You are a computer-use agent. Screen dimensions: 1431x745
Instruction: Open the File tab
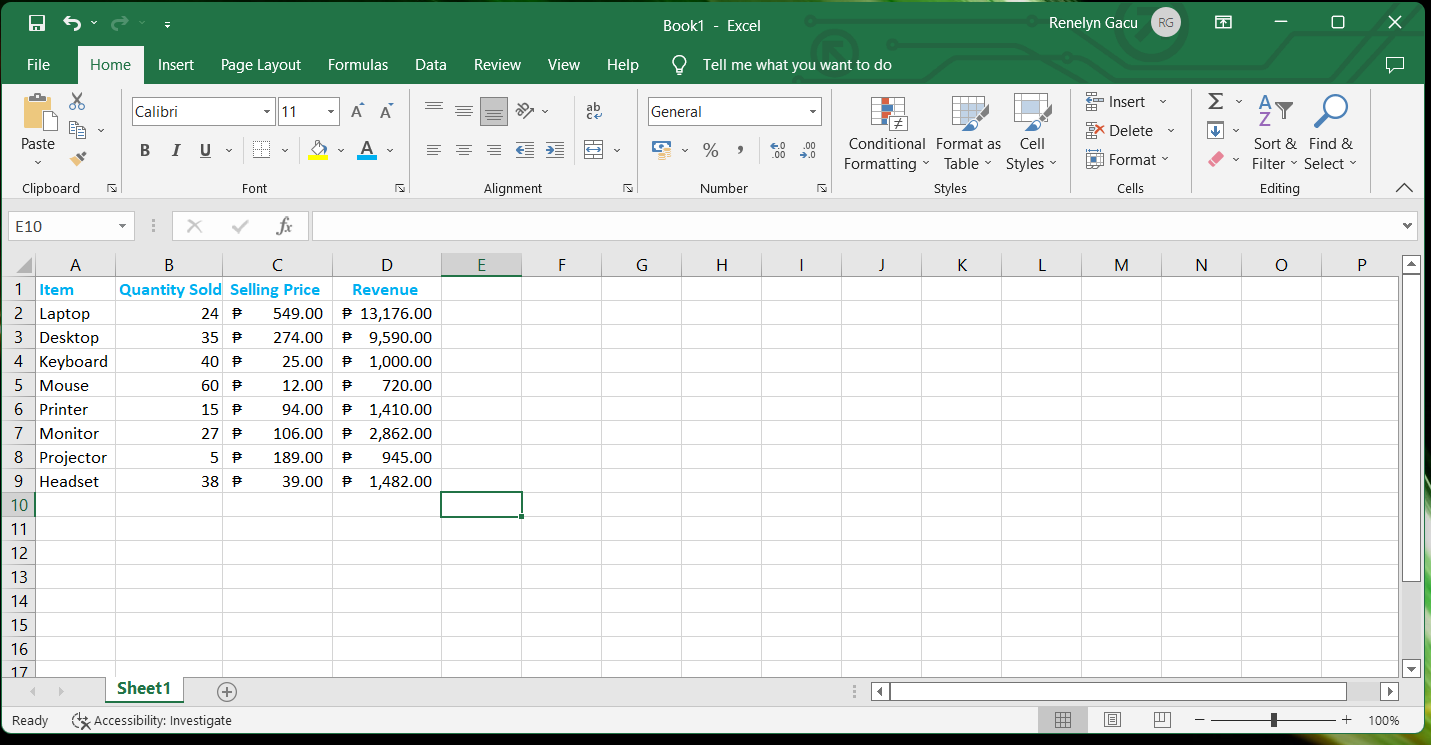[x=38, y=65]
